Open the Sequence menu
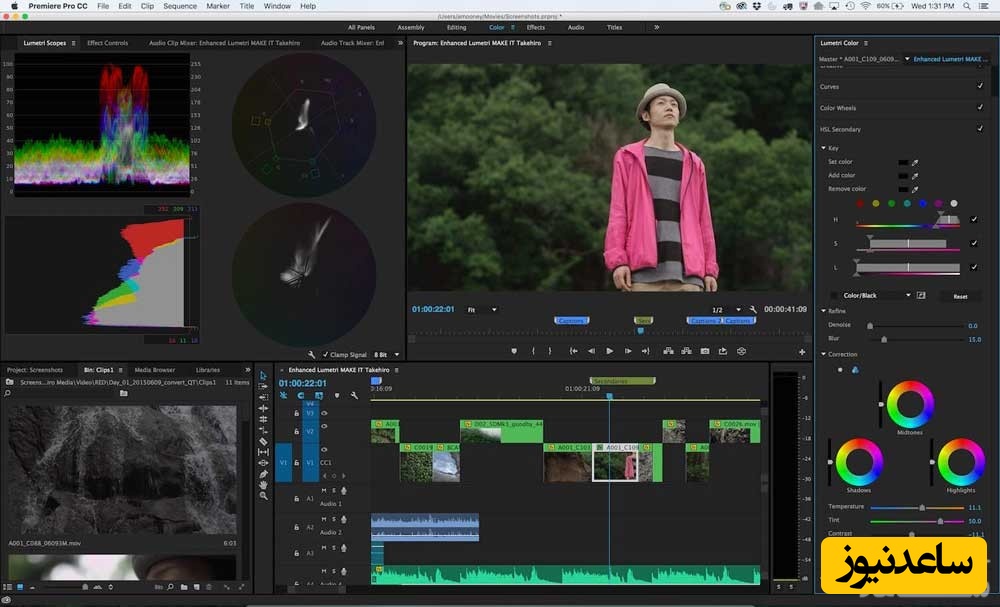Image resolution: width=1000 pixels, height=607 pixels. click(x=180, y=6)
